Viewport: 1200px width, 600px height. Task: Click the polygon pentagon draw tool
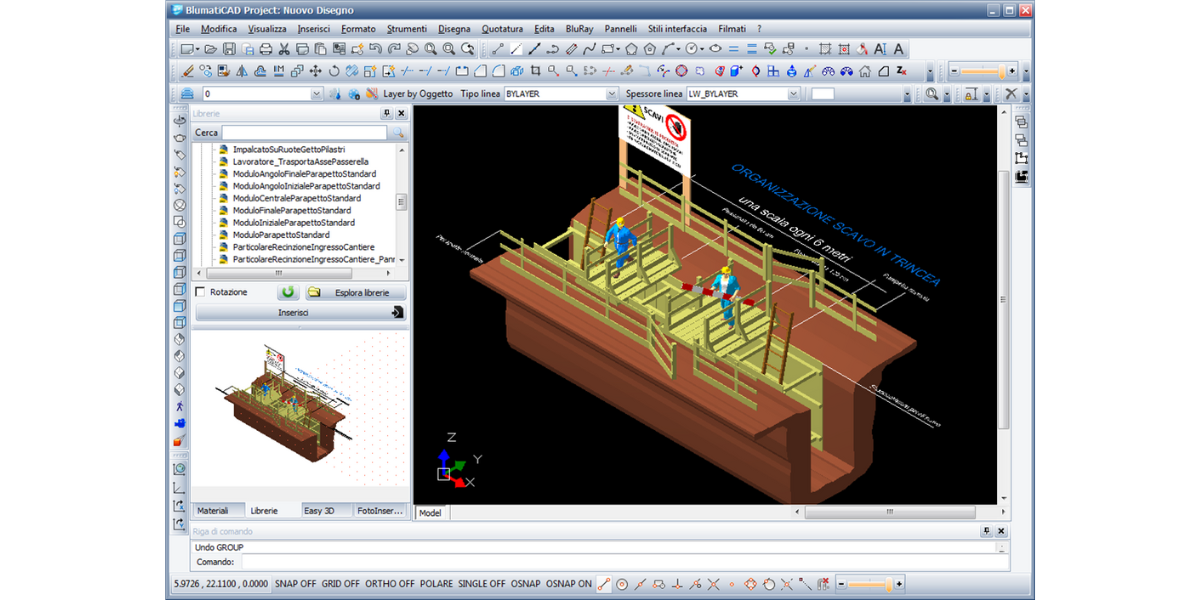632,49
